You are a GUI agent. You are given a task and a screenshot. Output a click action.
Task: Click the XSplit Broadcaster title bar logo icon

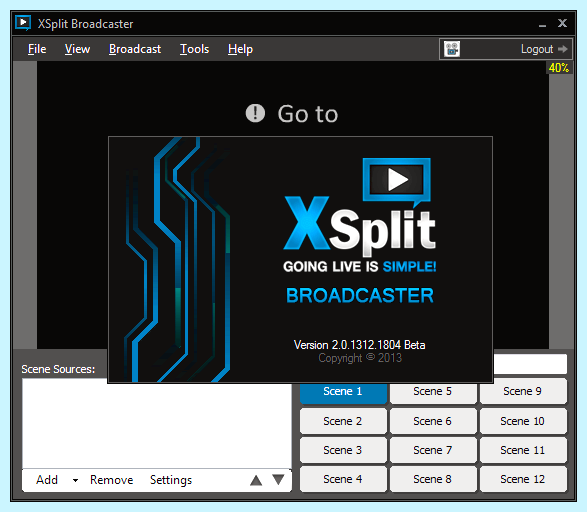point(23,23)
